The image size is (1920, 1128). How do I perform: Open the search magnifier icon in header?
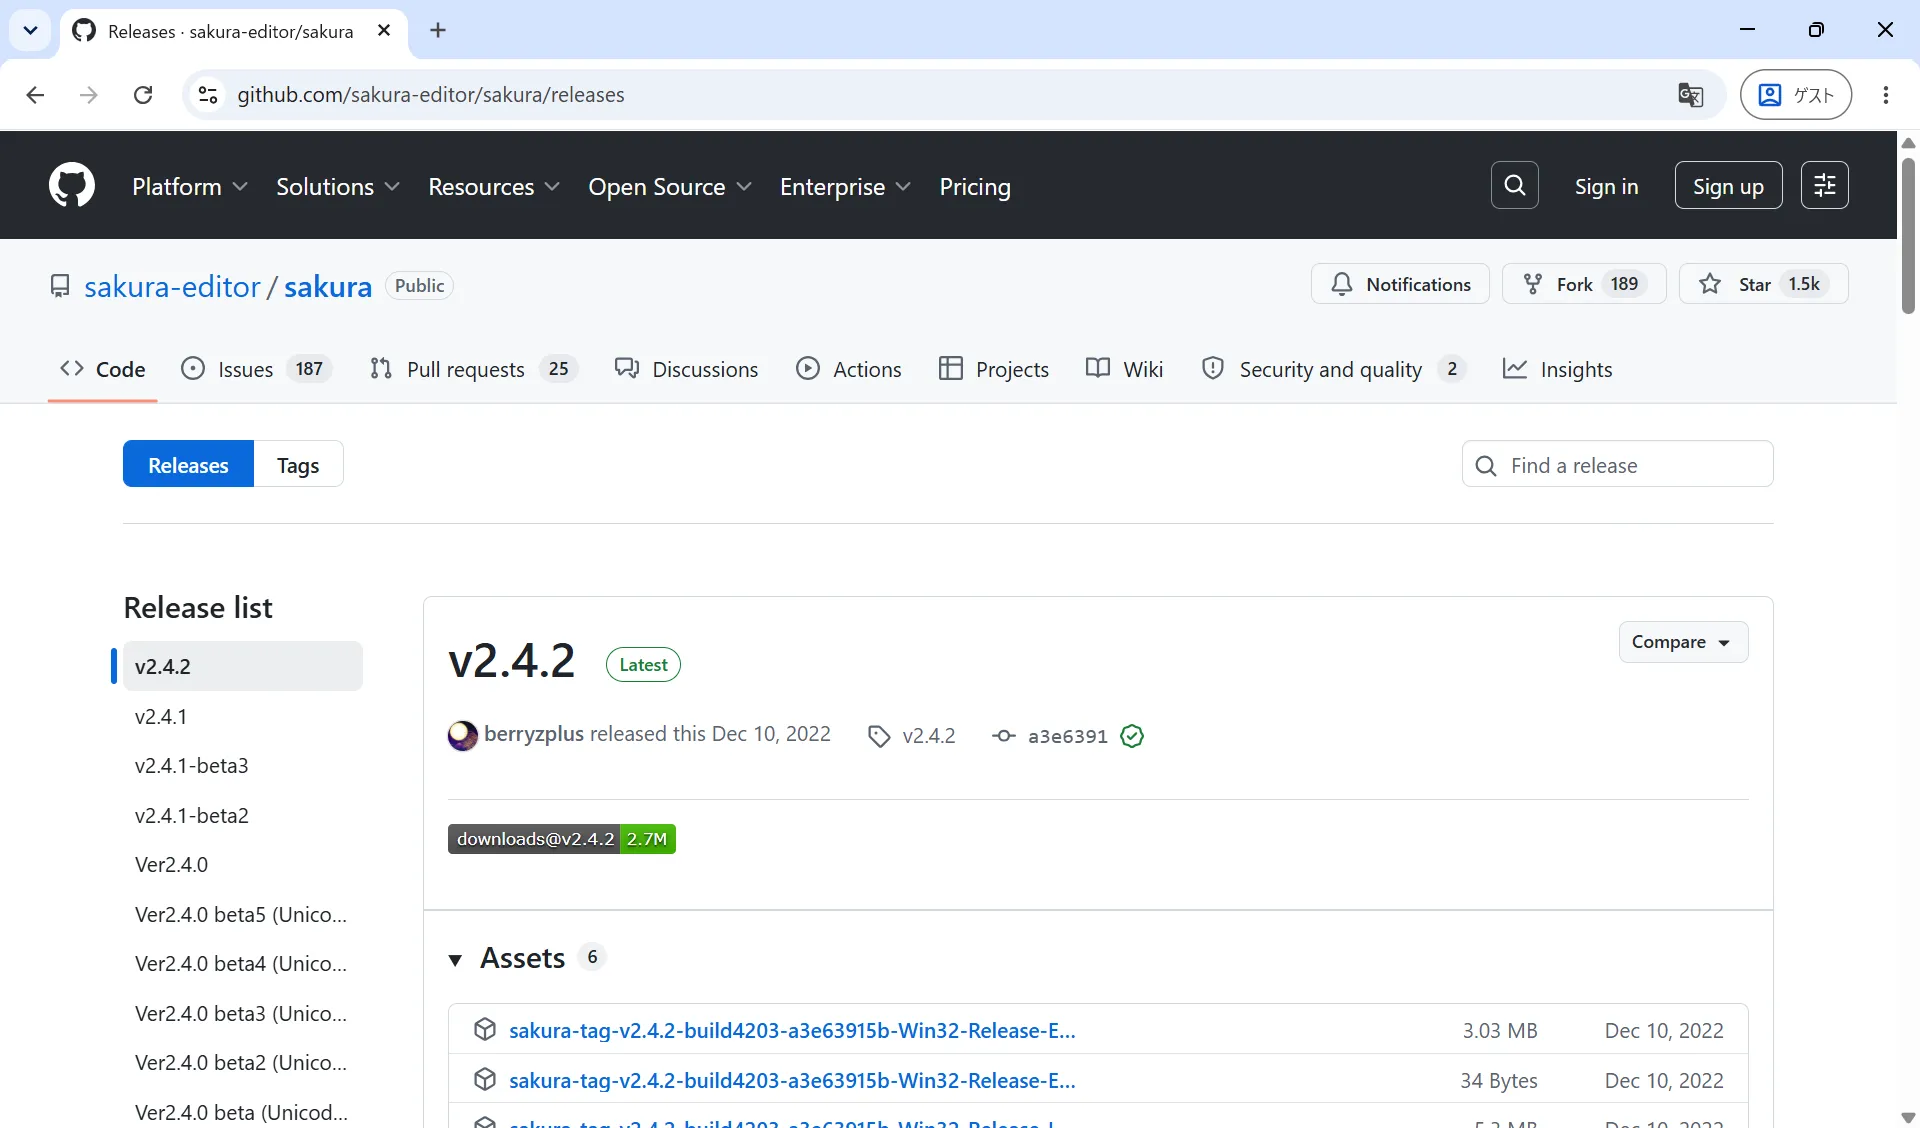1514,186
